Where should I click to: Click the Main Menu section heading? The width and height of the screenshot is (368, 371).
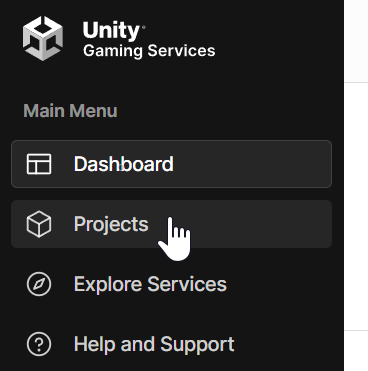(70, 111)
